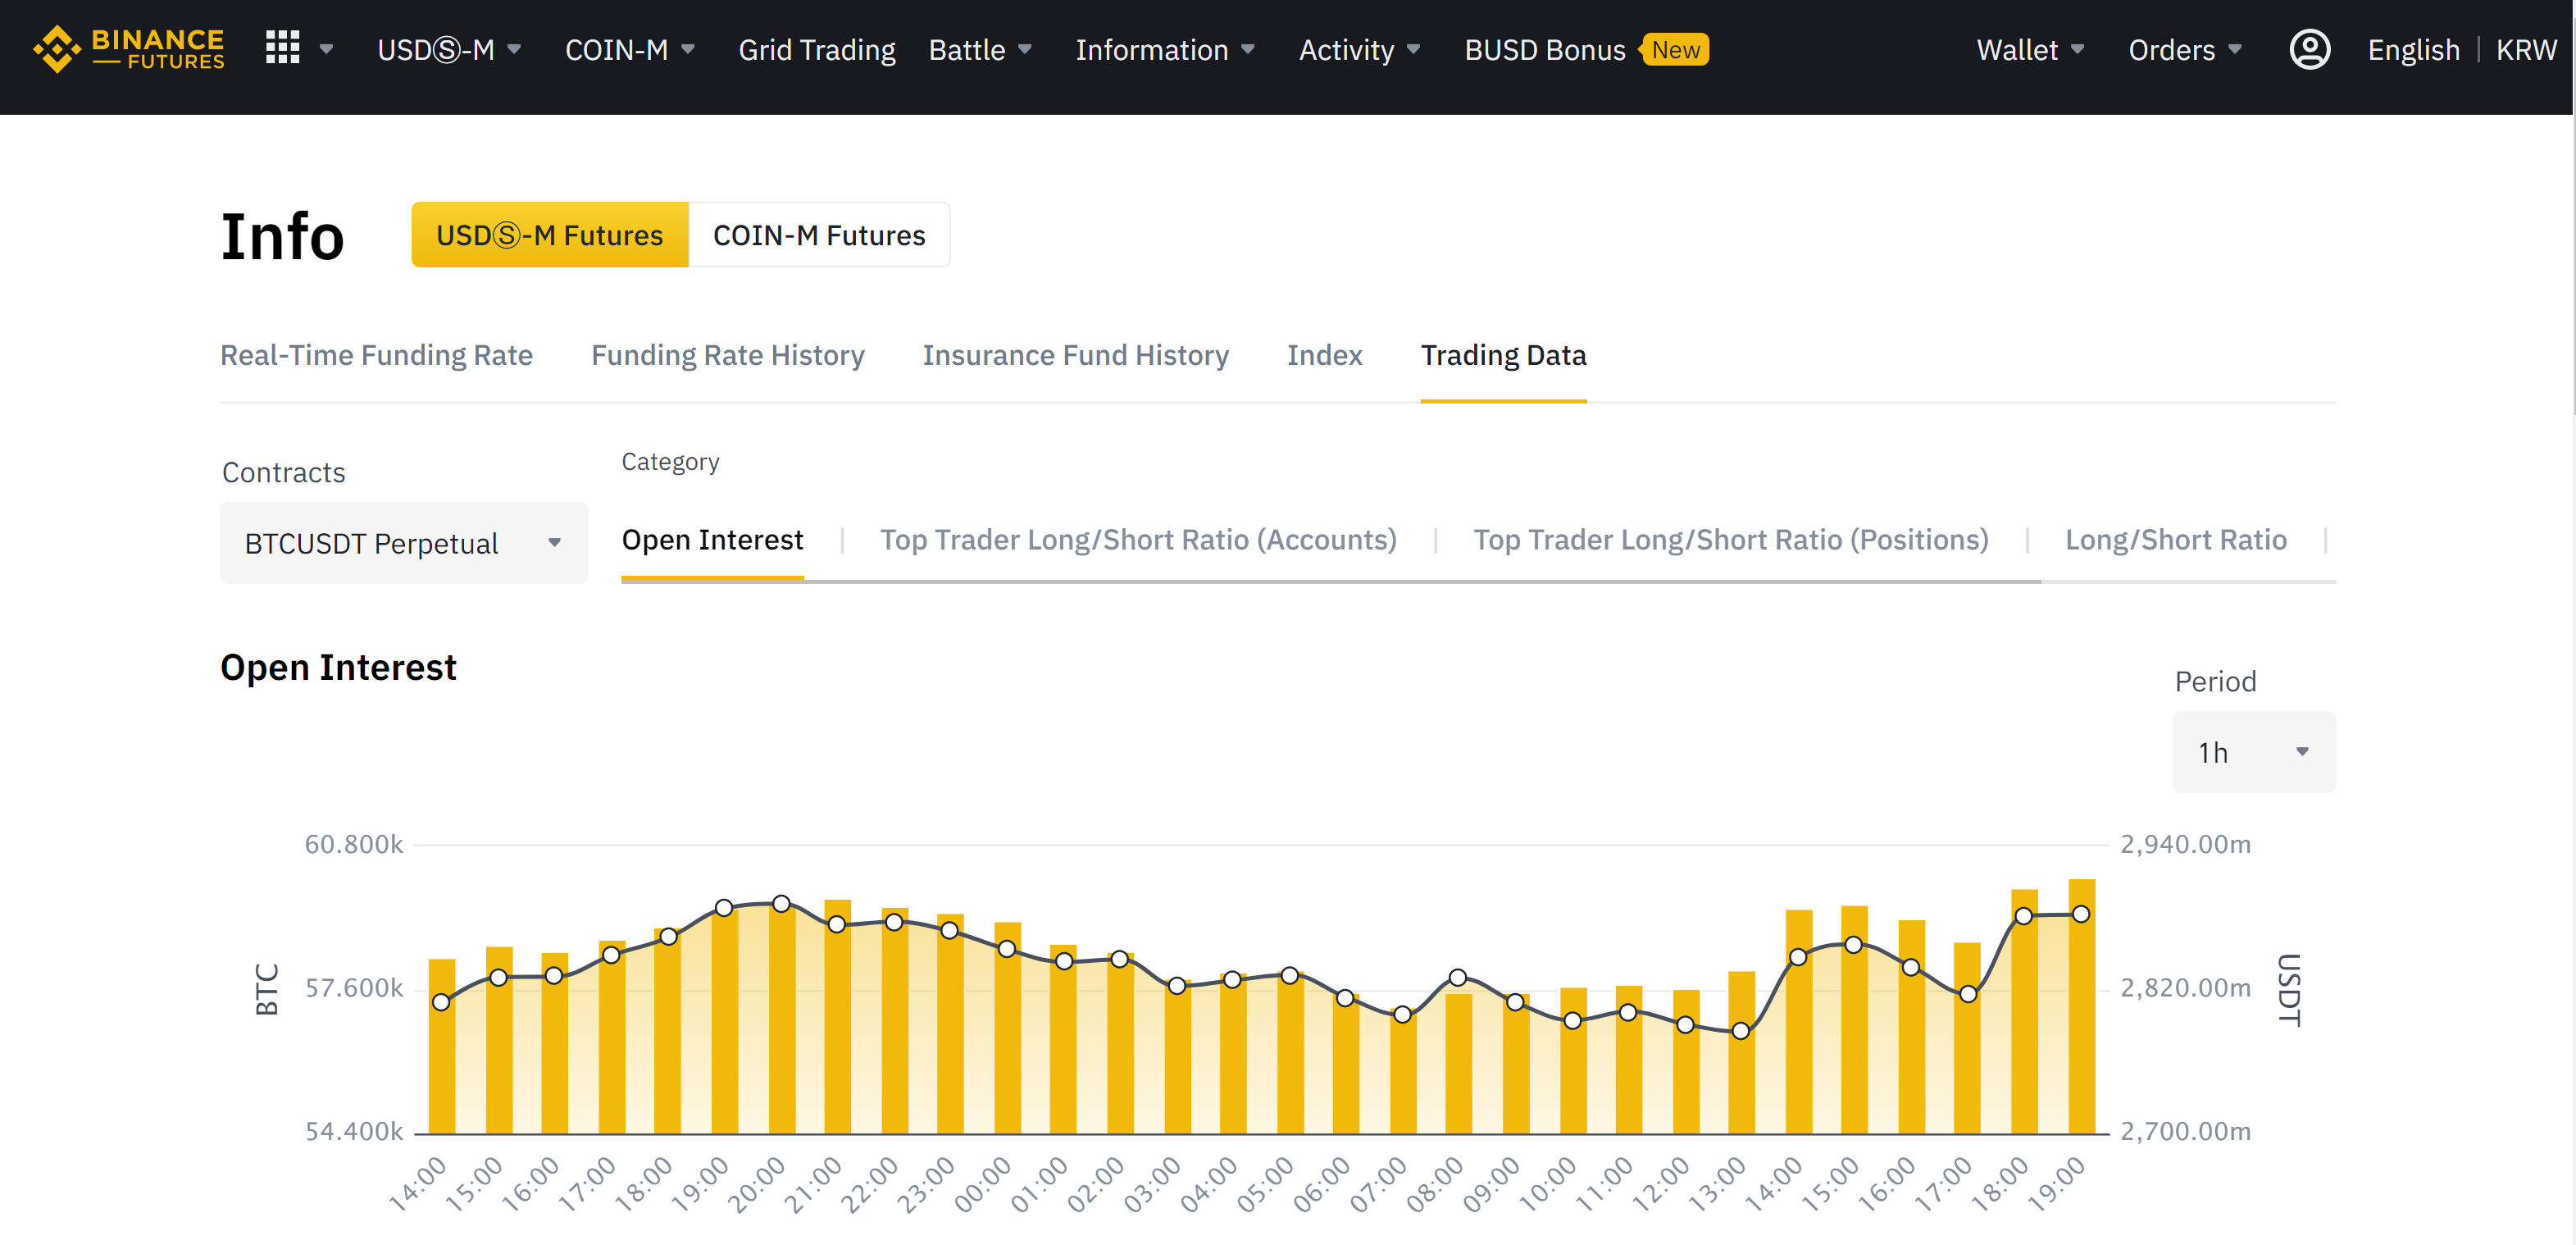
Task: Select the USDⓈ-M Futures toggle button
Action: 549,235
